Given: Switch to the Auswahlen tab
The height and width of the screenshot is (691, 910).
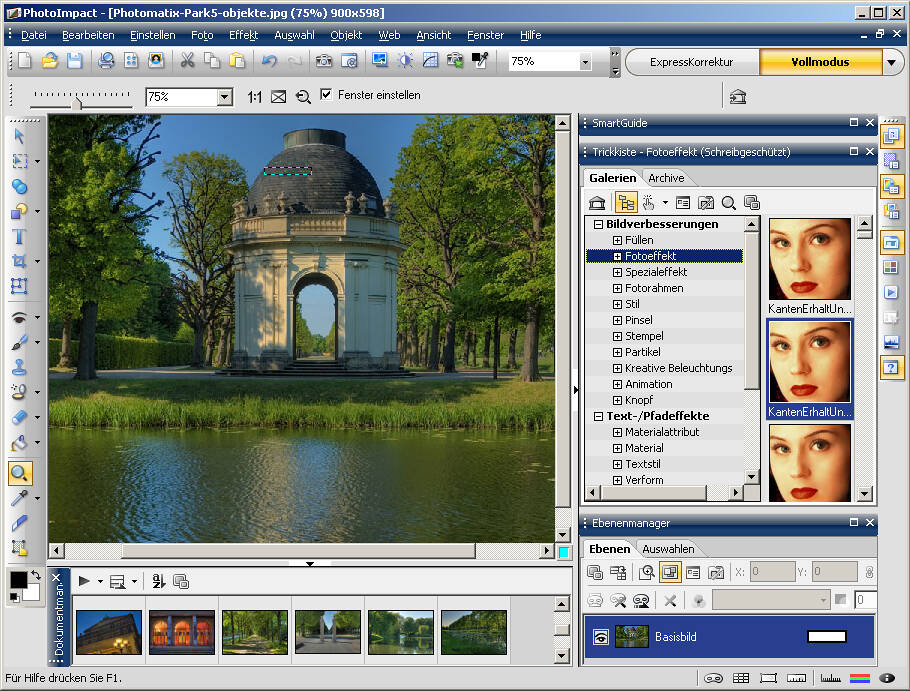Looking at the screenshot, I should tap(668, 549).
